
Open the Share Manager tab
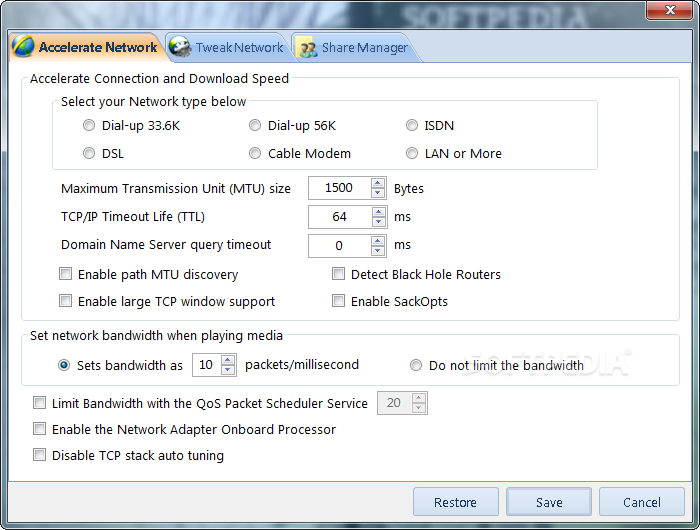coord(355,47)
